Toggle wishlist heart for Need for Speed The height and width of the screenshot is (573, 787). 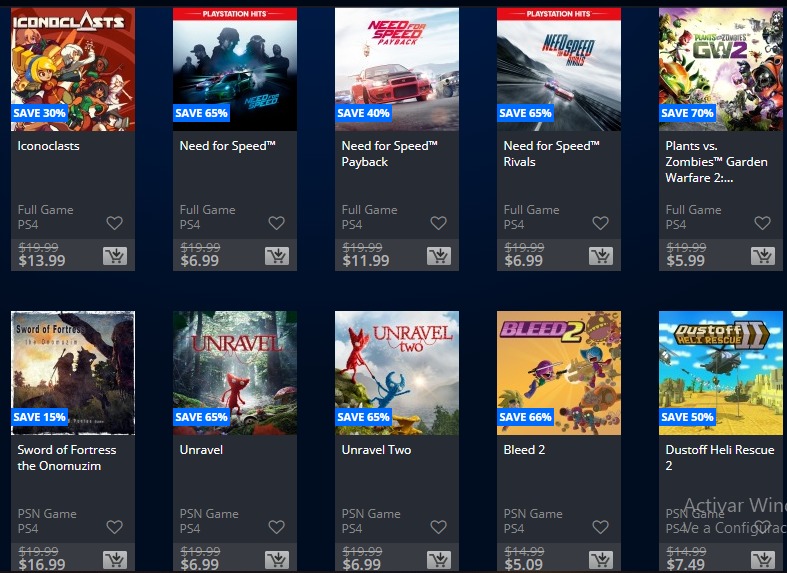277,223
